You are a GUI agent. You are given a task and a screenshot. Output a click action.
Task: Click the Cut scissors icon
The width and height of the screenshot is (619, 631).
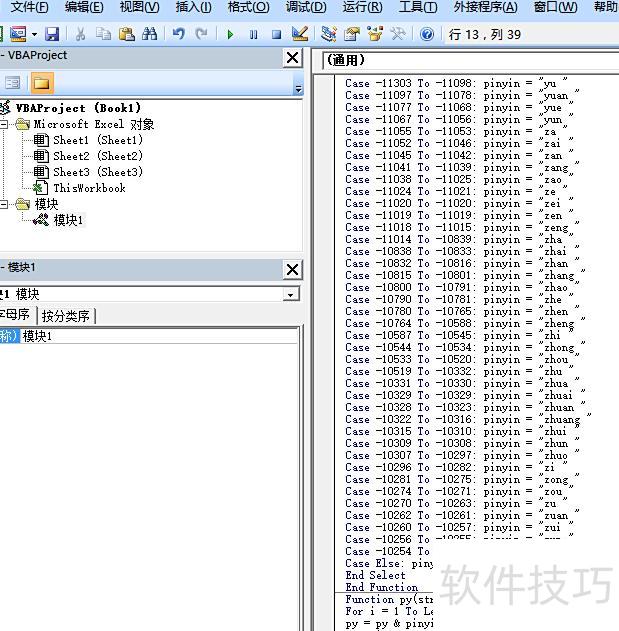[81, 34]
